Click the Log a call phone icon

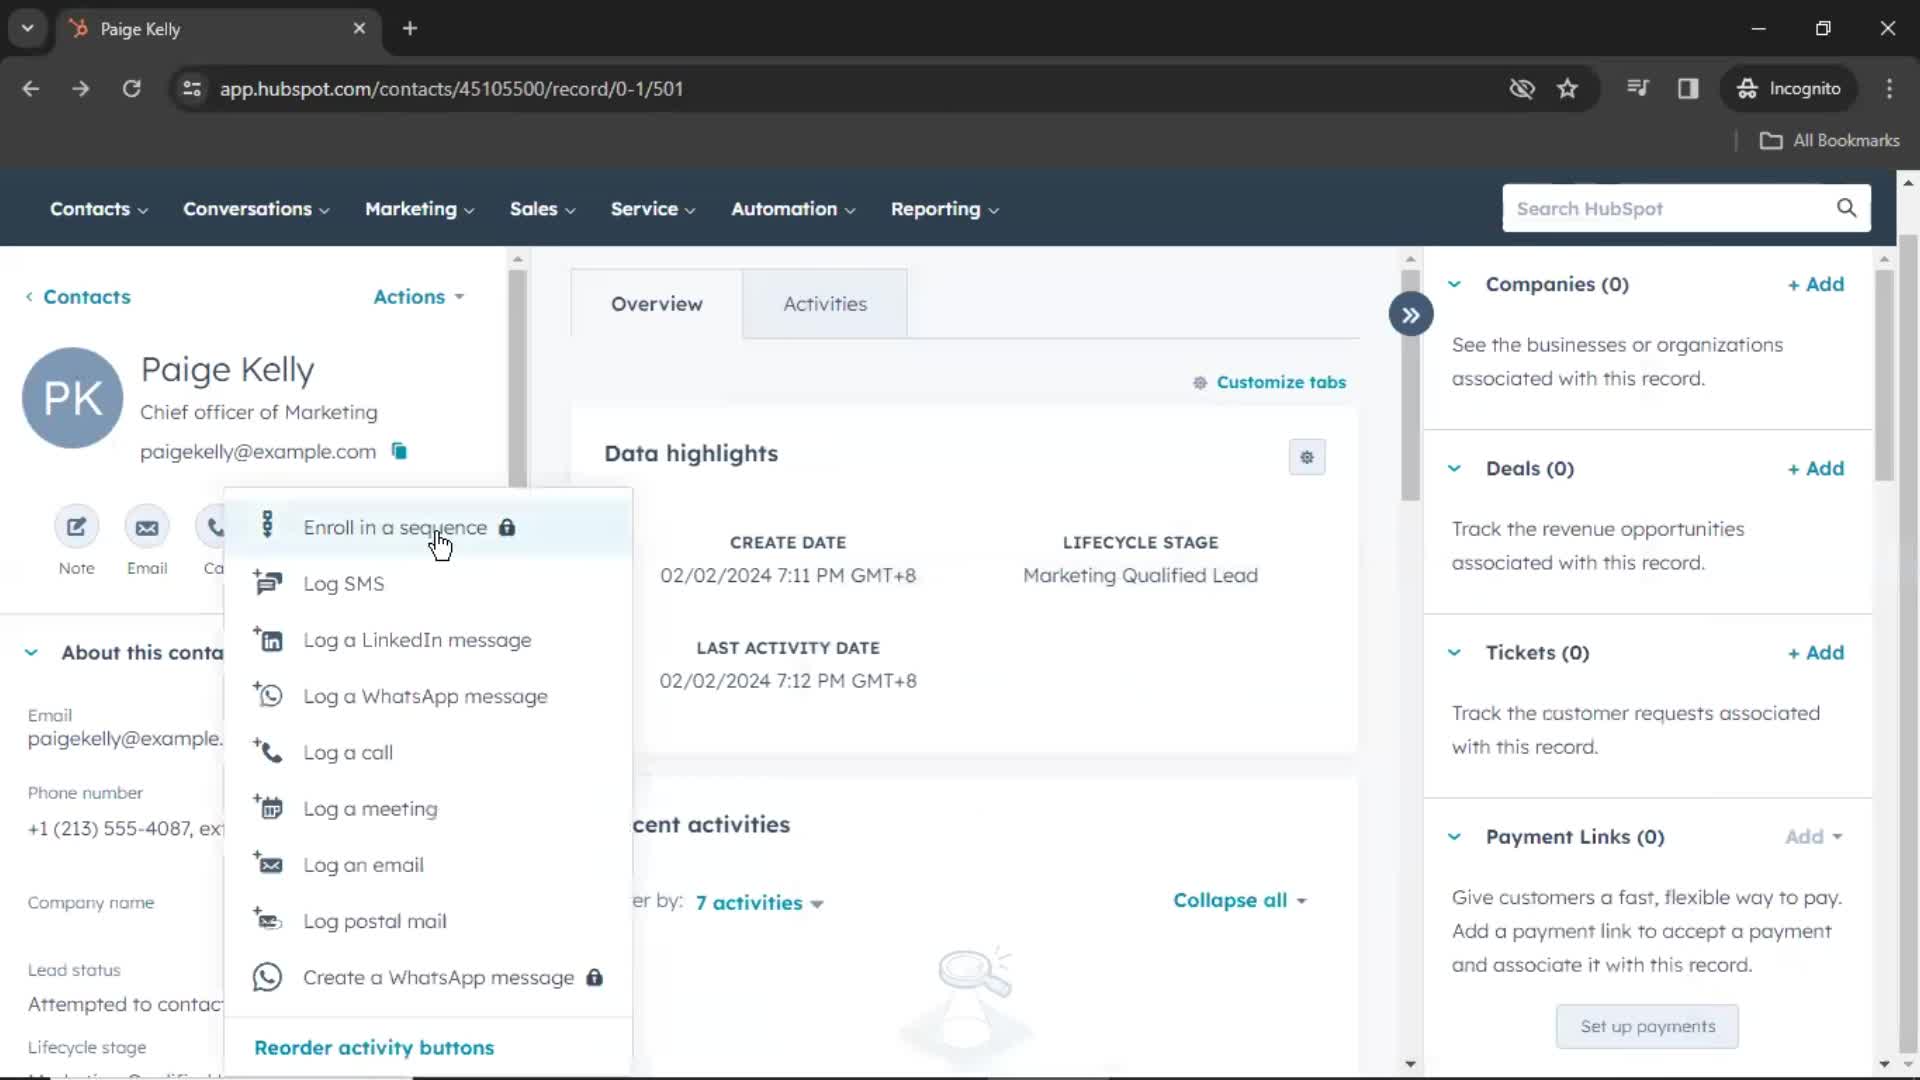[x=267, y=751]
